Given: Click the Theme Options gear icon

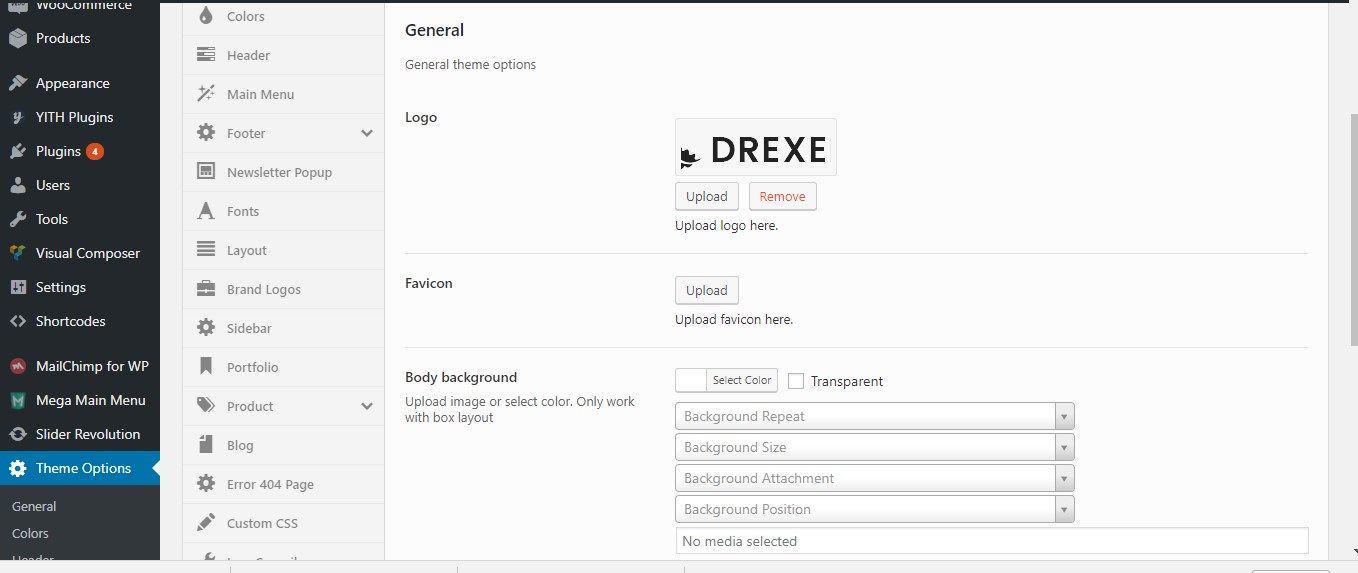Looking at the screenshot, I should tap(18, 468).
